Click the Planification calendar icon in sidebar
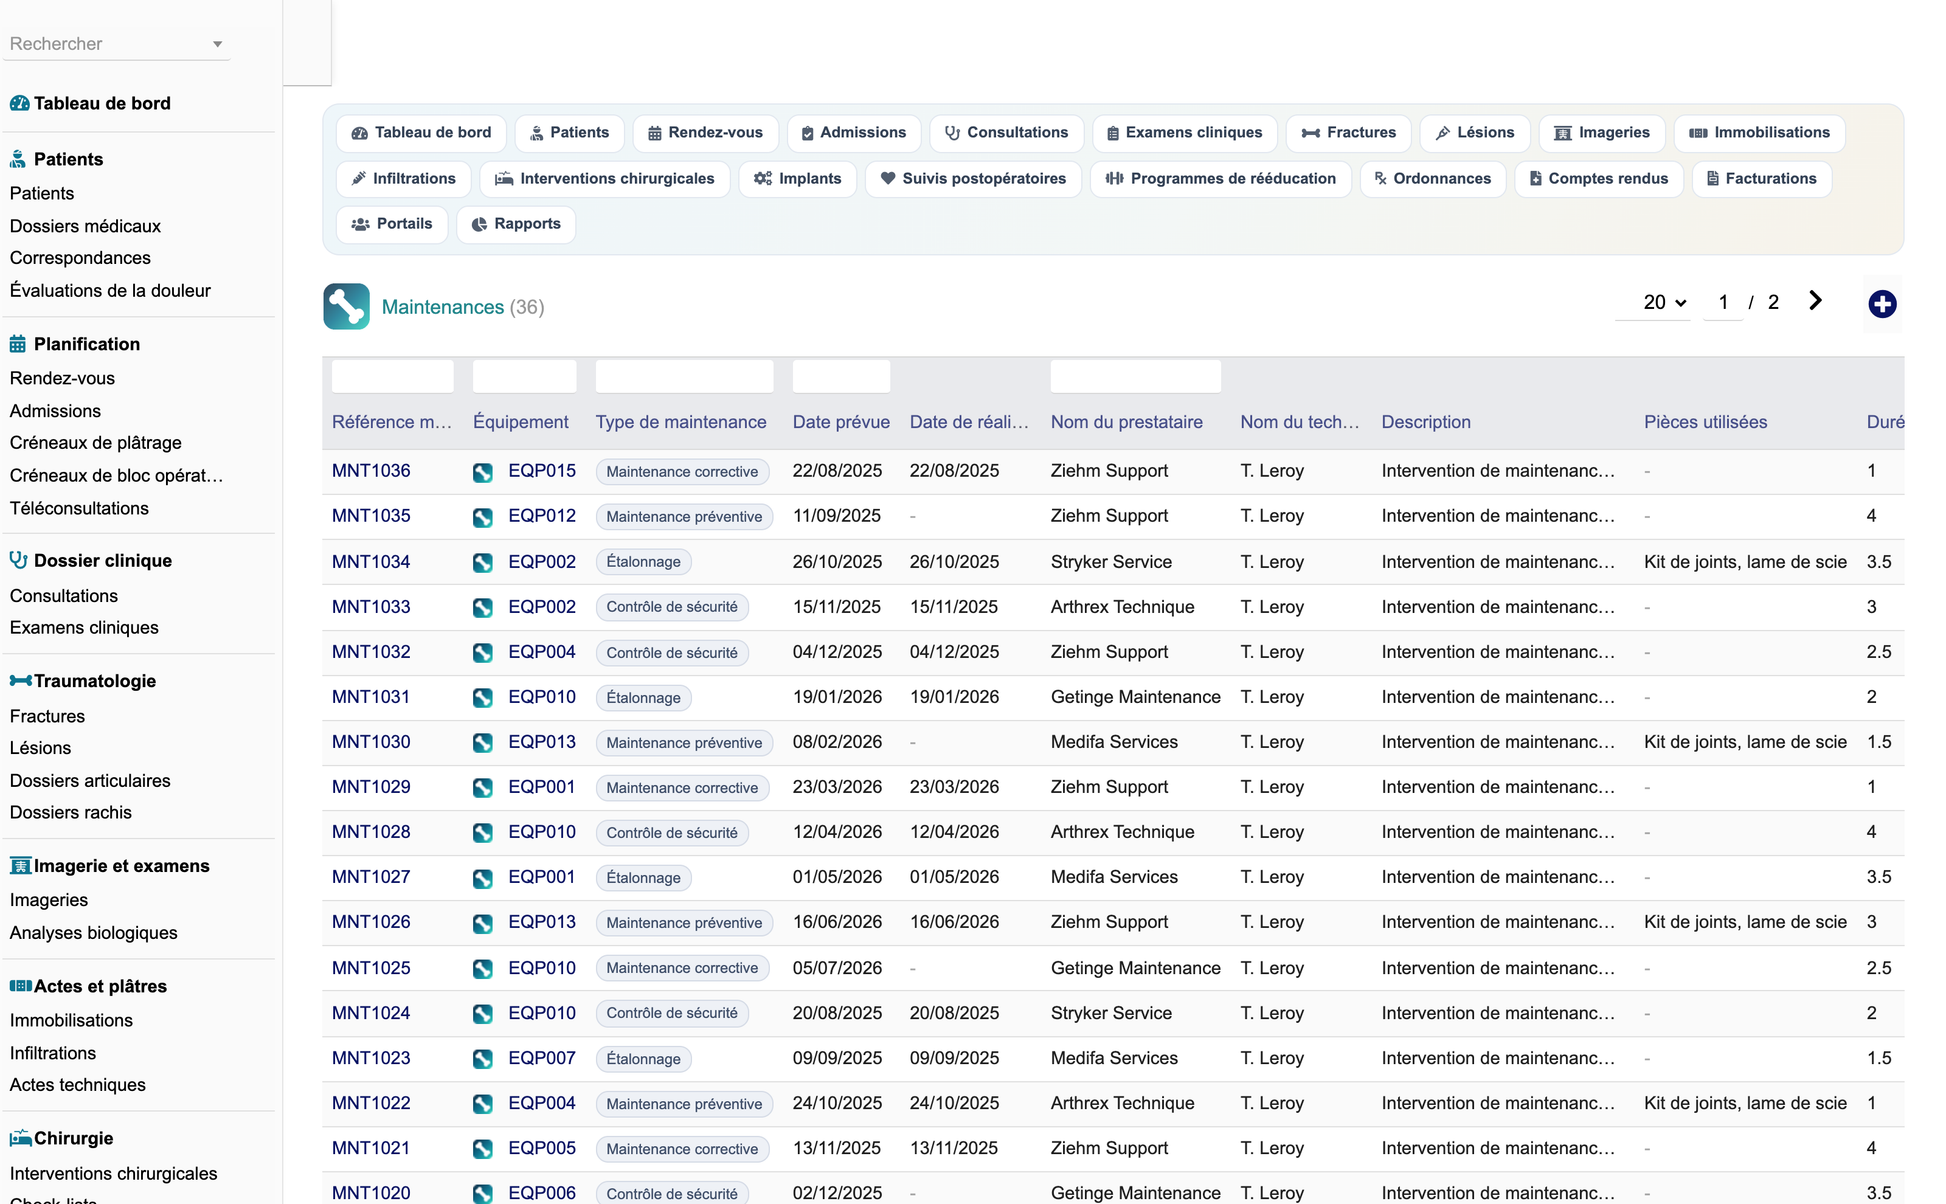Screen dimensions: 1946x1204 click(18, 344)
